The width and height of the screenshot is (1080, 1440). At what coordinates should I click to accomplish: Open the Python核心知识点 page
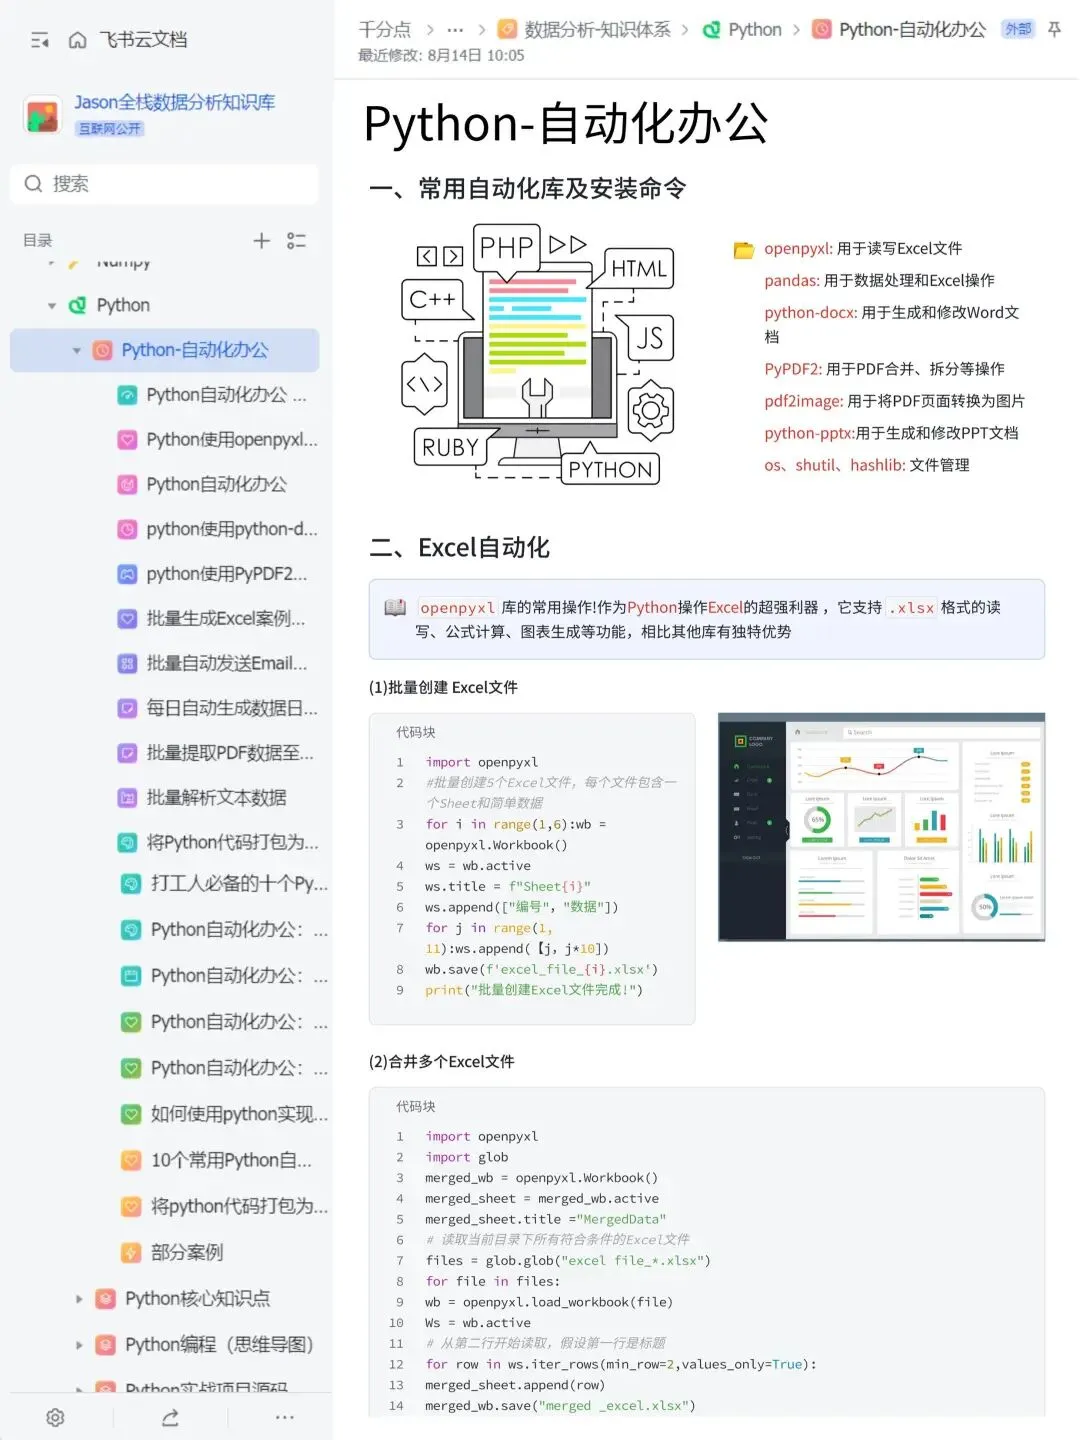197,1299
